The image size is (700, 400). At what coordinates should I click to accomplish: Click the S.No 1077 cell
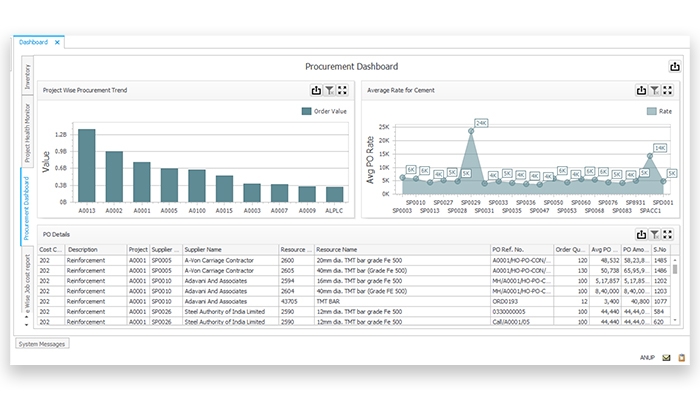point(660,301)
